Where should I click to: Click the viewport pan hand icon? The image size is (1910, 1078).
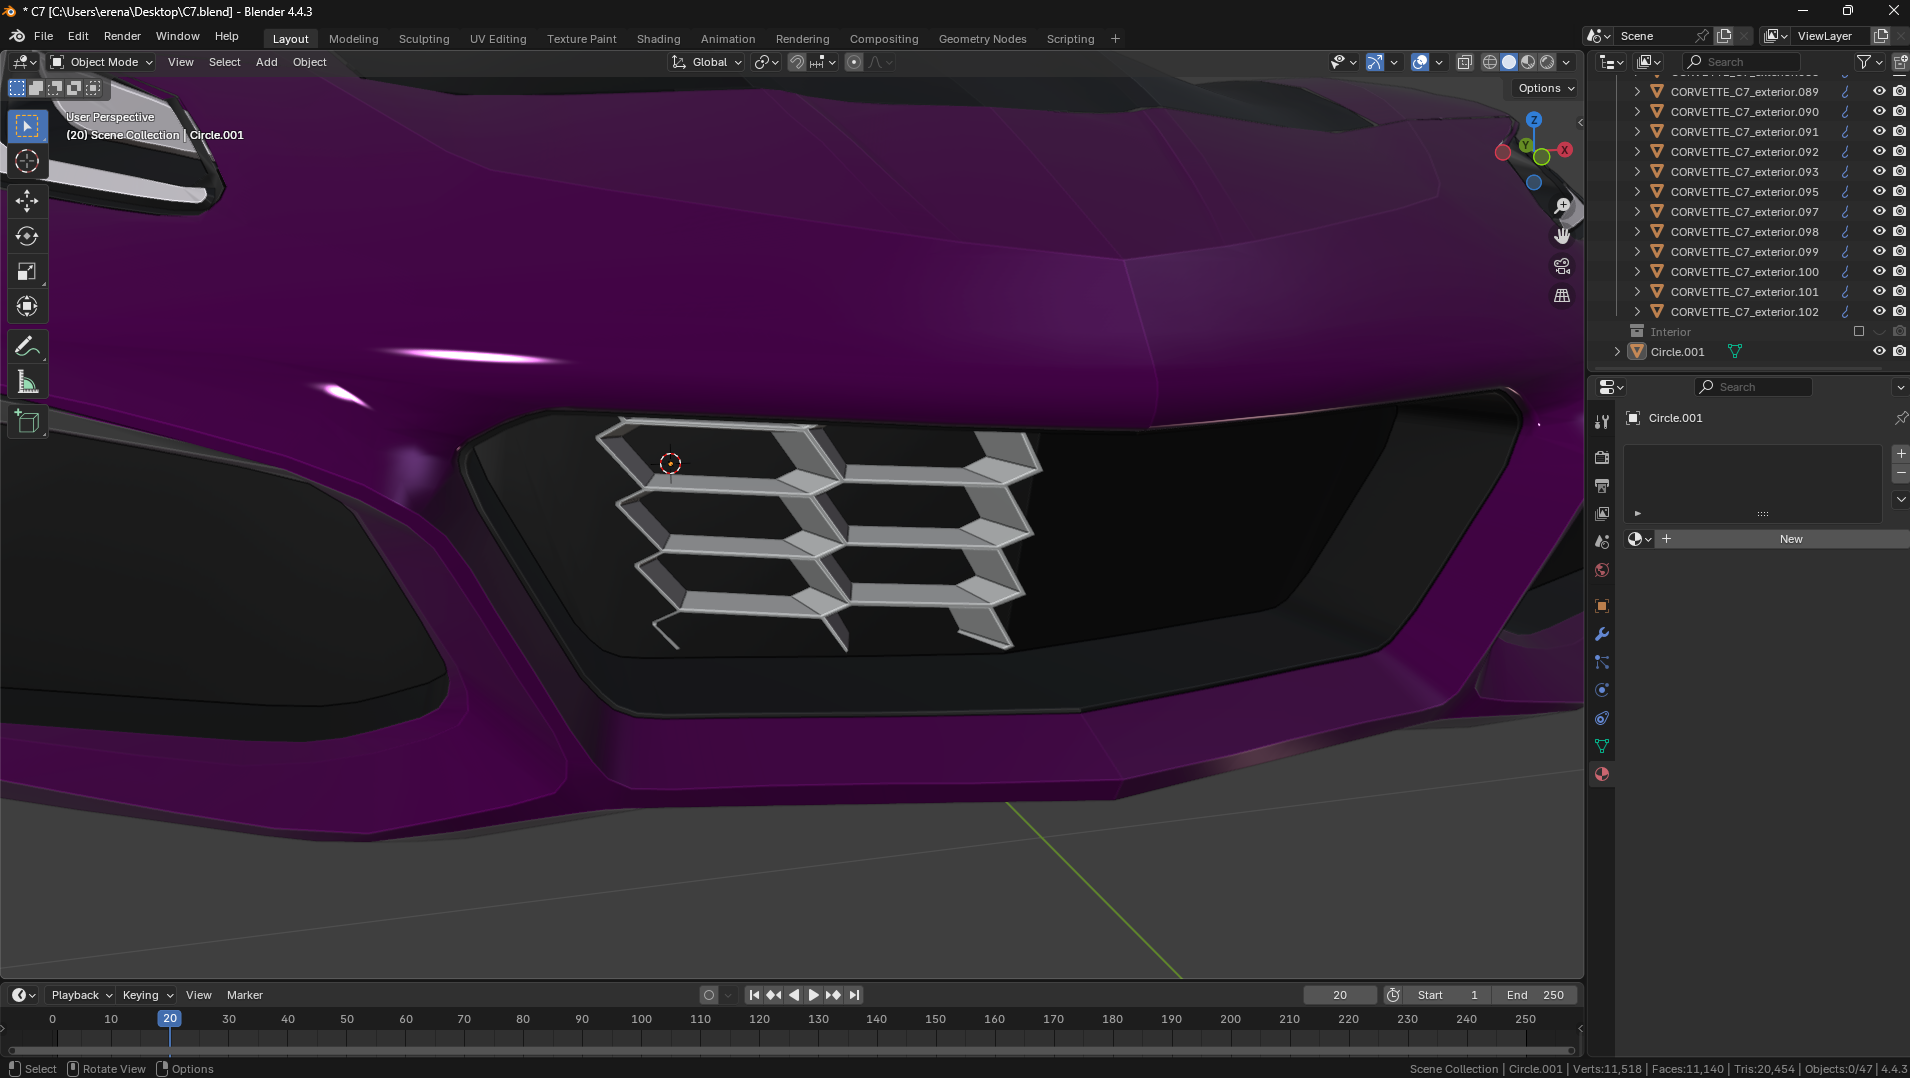(1562, 236)
